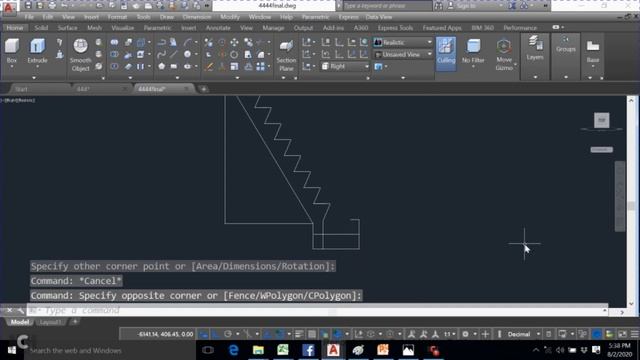The height and width of the screenshot is (360, 640).
Task: Switch to the Start file tab
Action: 22,89
